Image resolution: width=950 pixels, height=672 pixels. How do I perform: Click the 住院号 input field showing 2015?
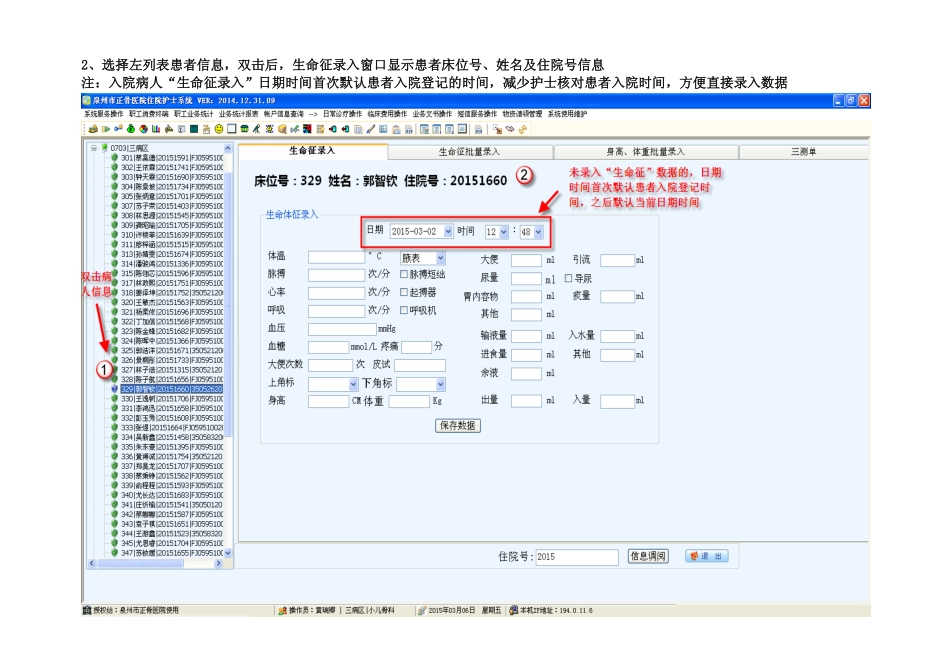577,557
